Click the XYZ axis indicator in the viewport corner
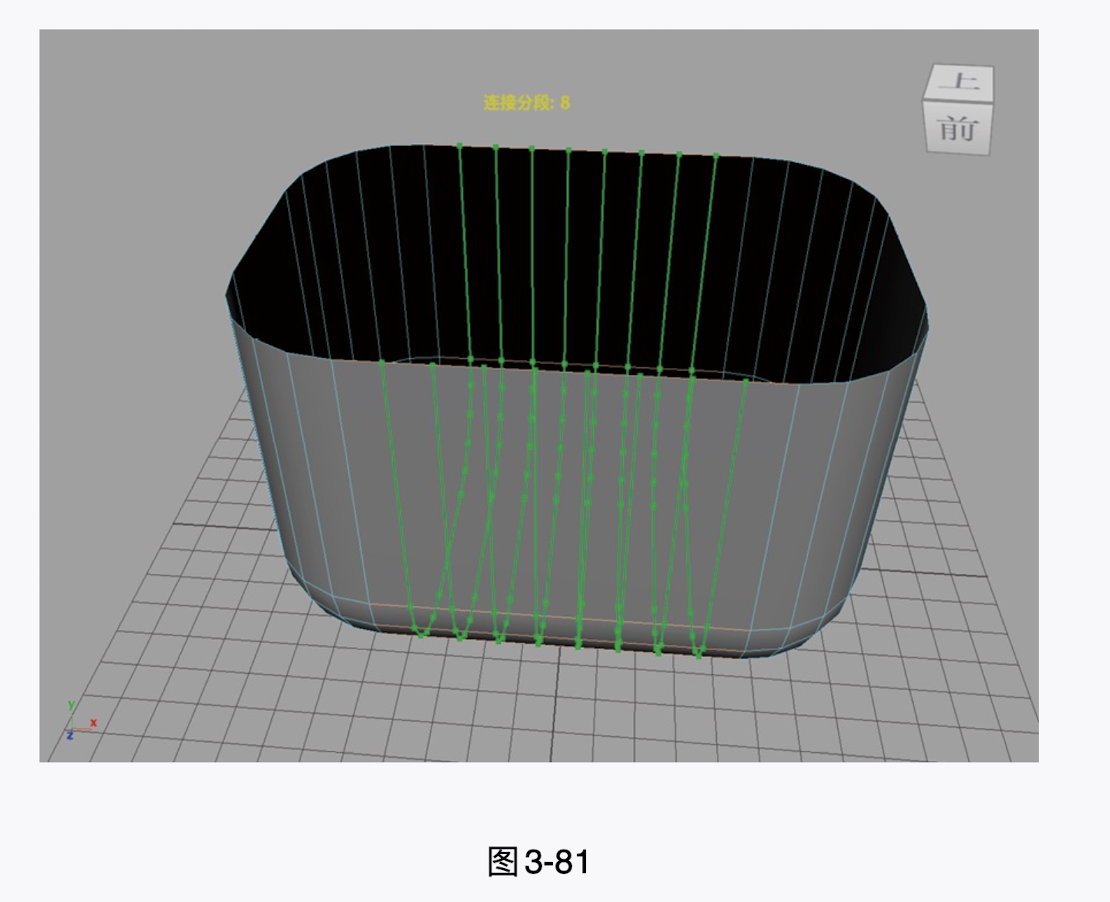The width and height of the screenshot is (1110, 902). pyautogui.click(x=80, y=721)
